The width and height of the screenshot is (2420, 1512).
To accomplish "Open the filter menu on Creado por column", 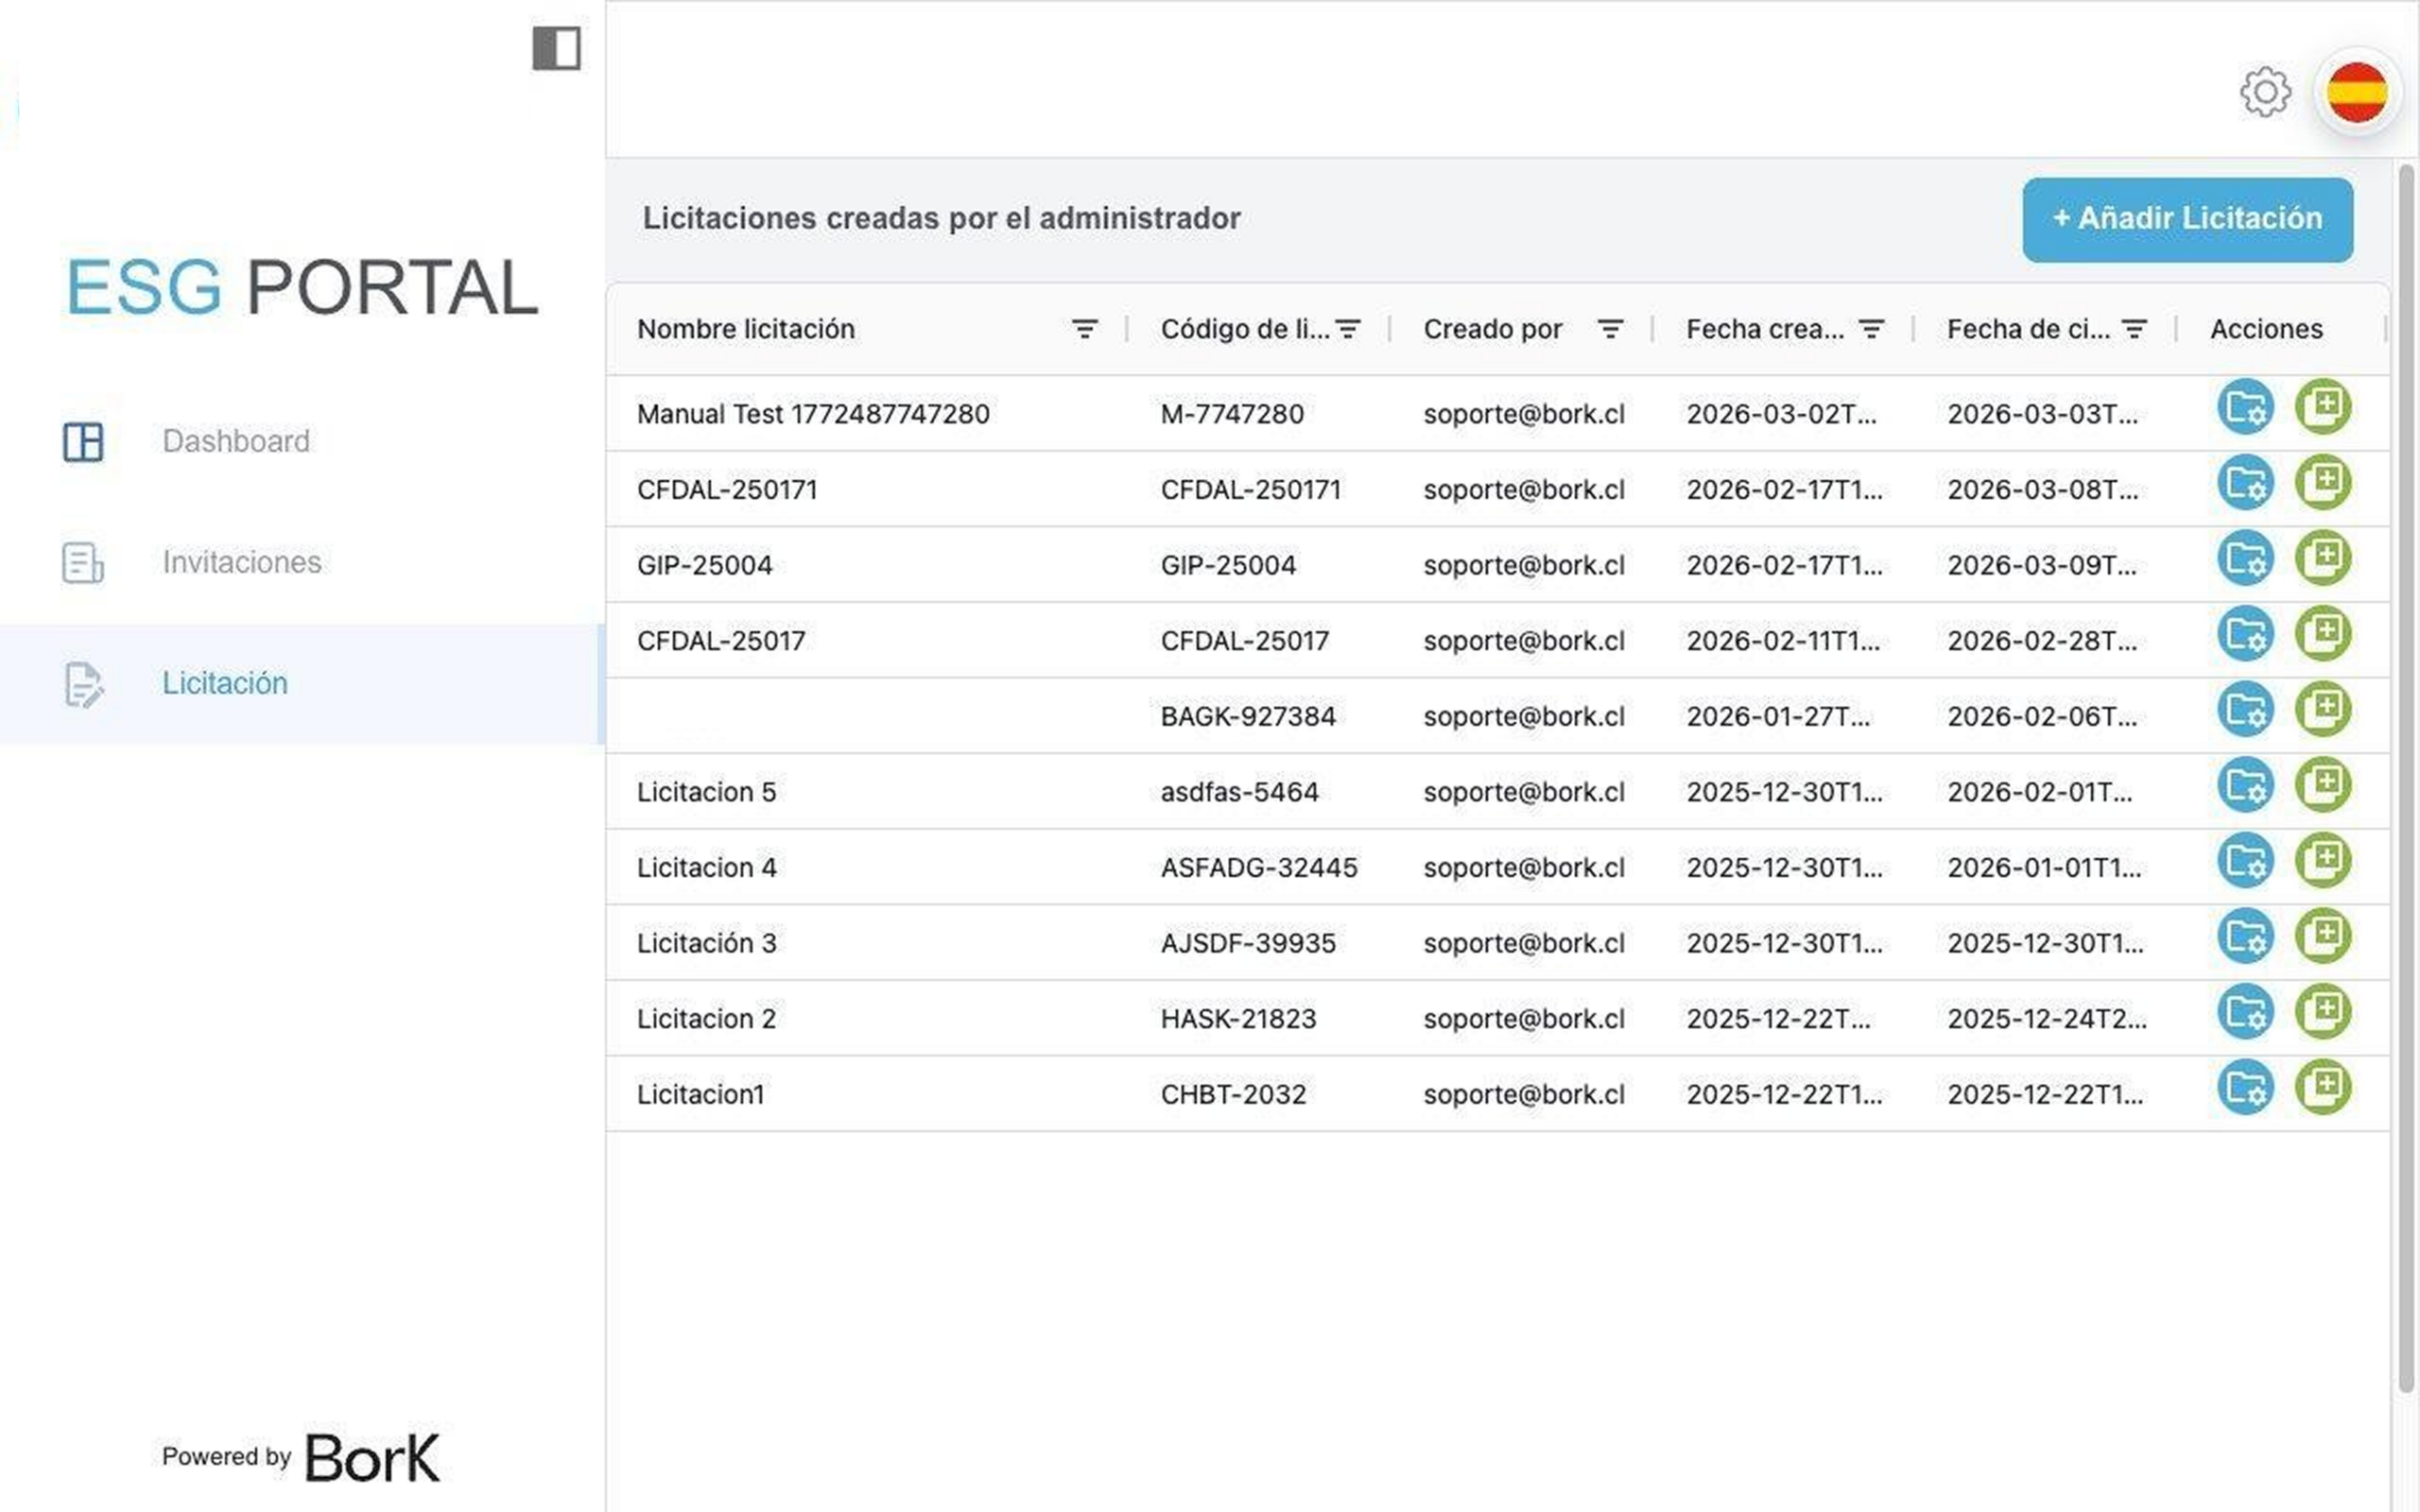I will pos(1610,329).
